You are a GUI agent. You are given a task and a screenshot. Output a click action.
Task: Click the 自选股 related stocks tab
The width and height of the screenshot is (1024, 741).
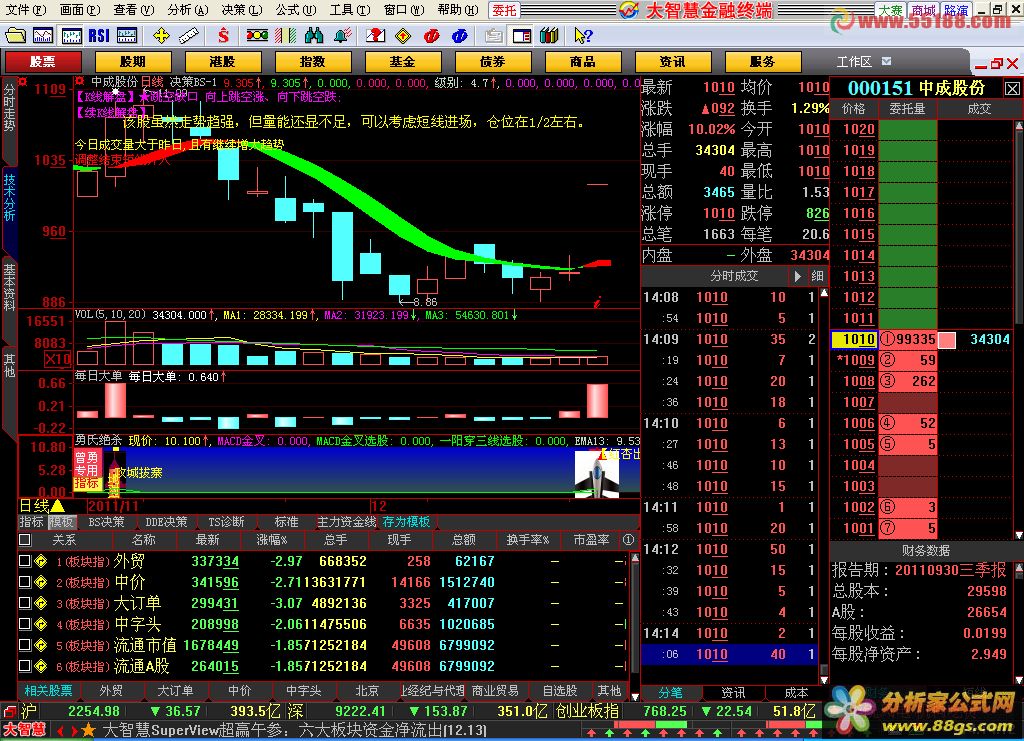point(560,691)
